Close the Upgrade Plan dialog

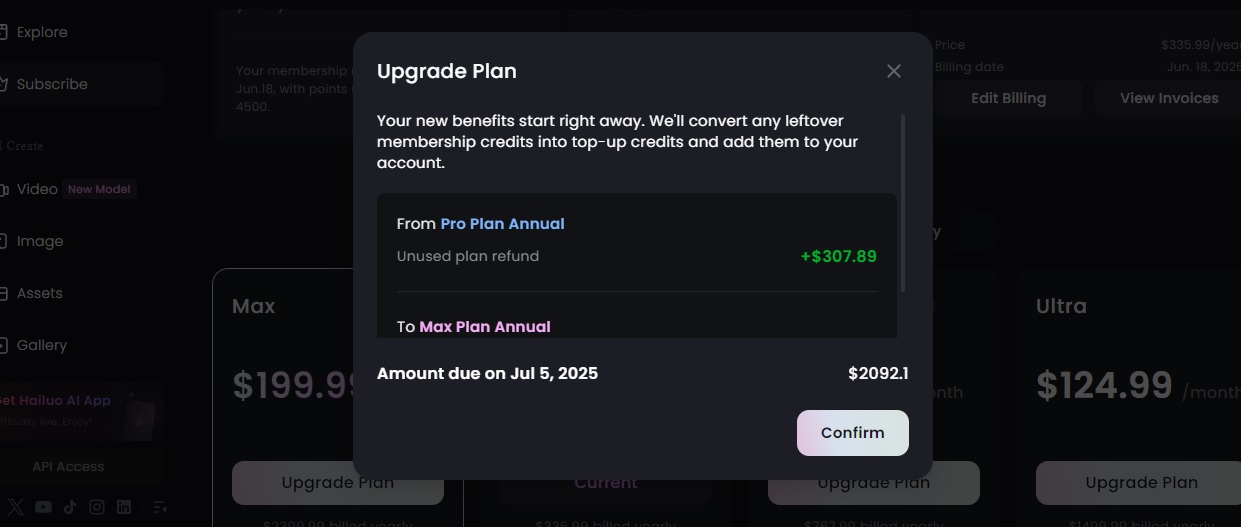click(x=894, y=71)
